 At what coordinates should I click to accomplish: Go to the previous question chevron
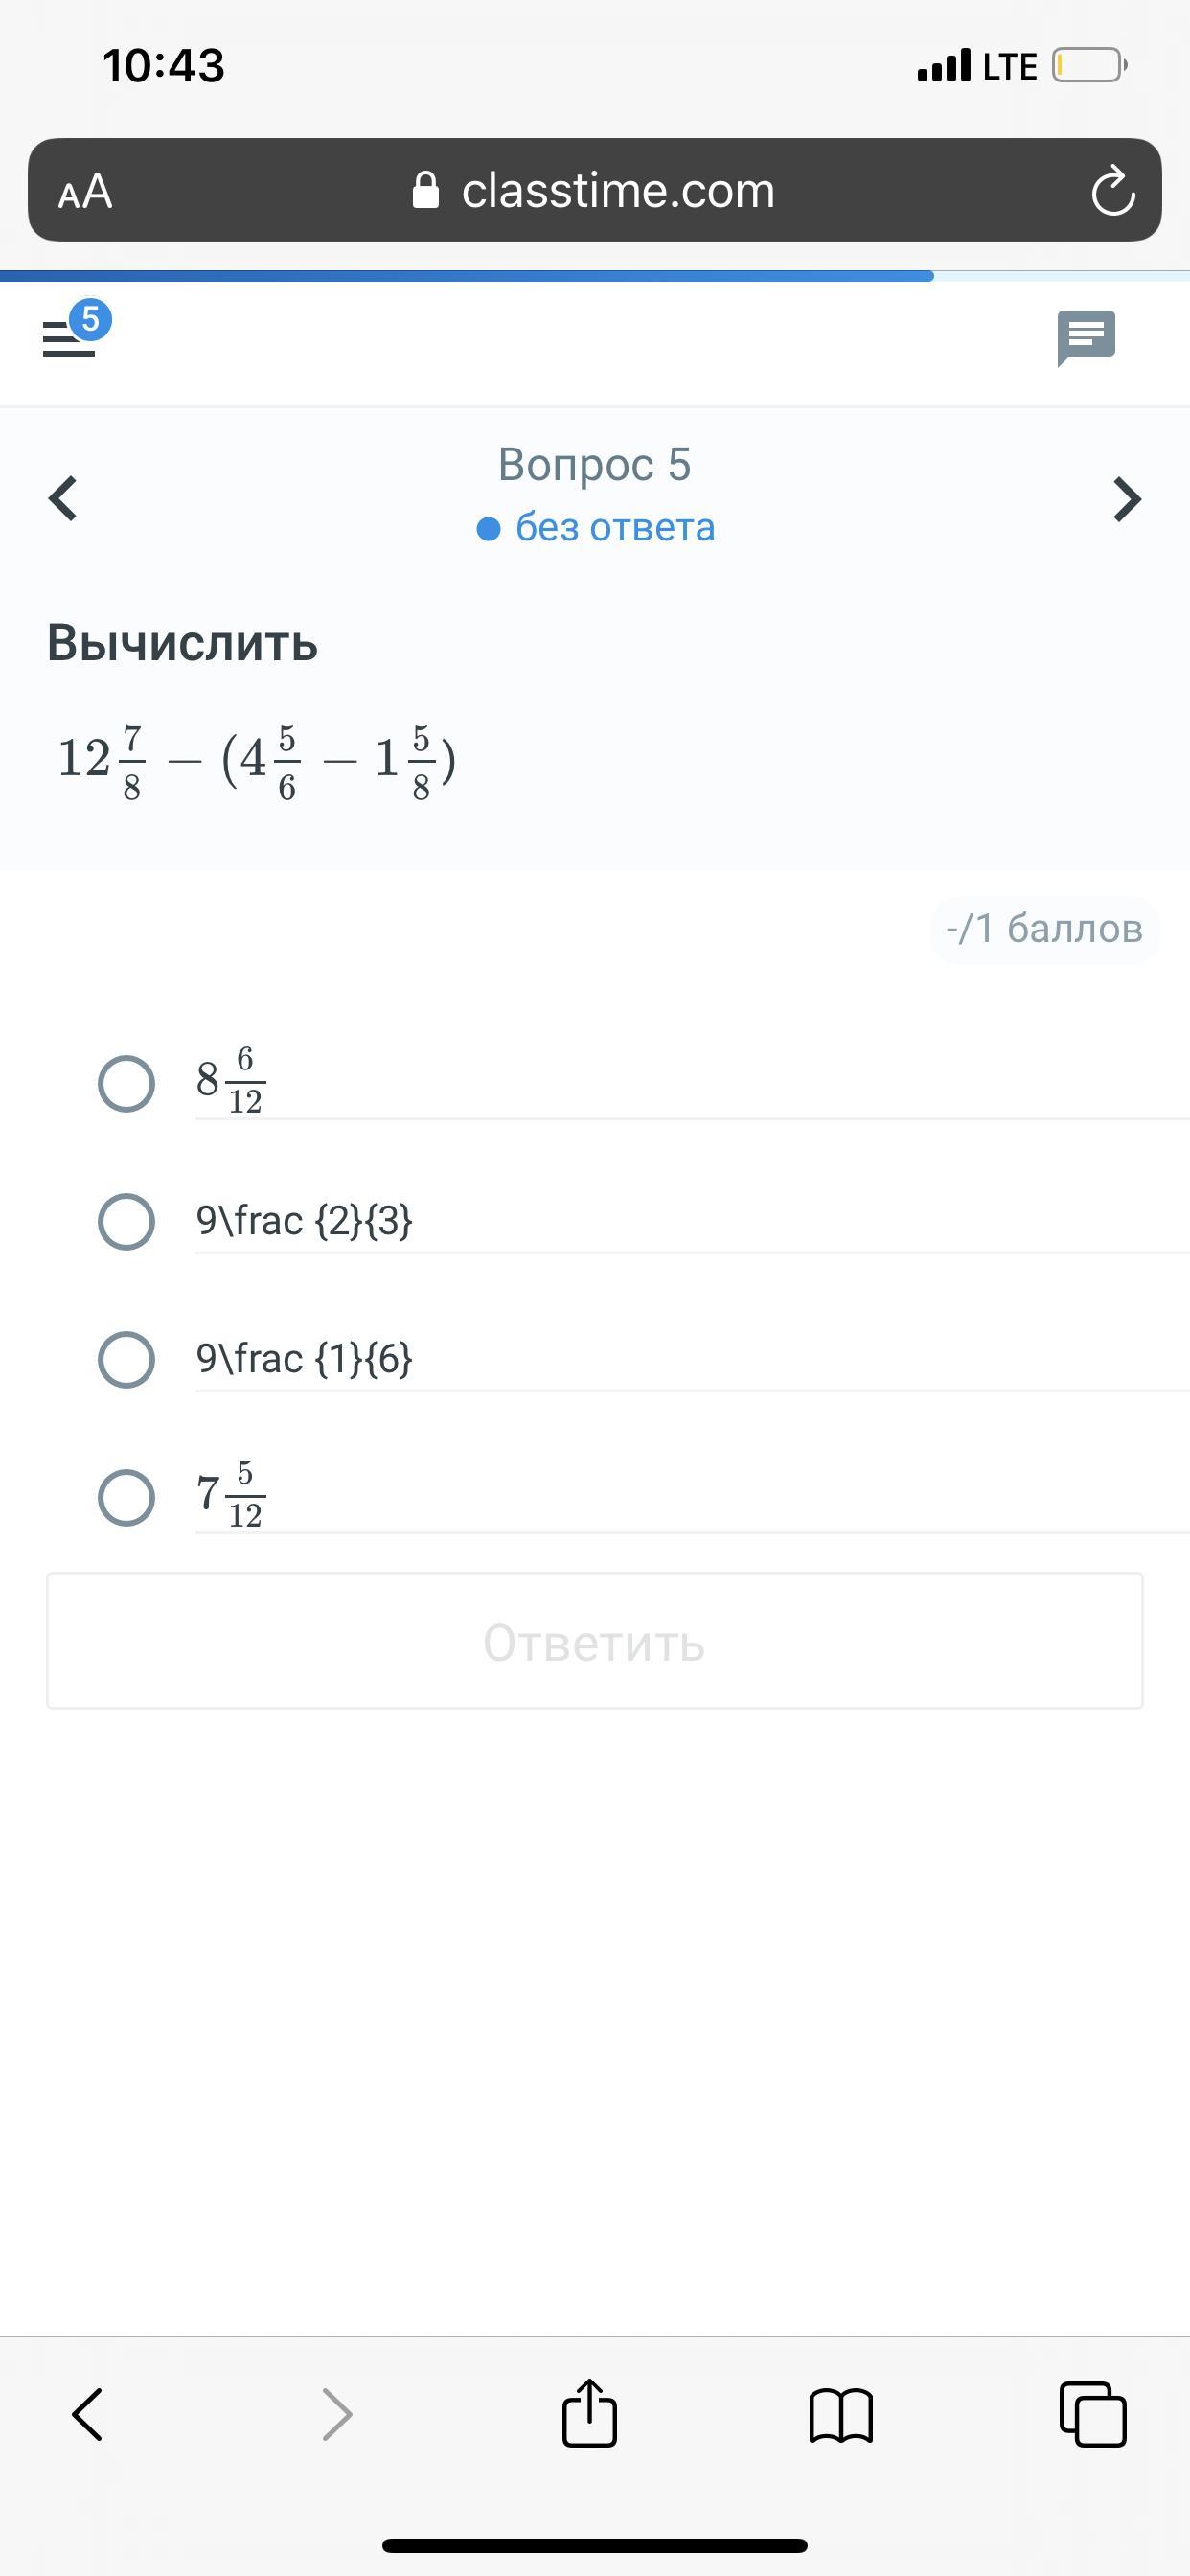pos(63,498)
